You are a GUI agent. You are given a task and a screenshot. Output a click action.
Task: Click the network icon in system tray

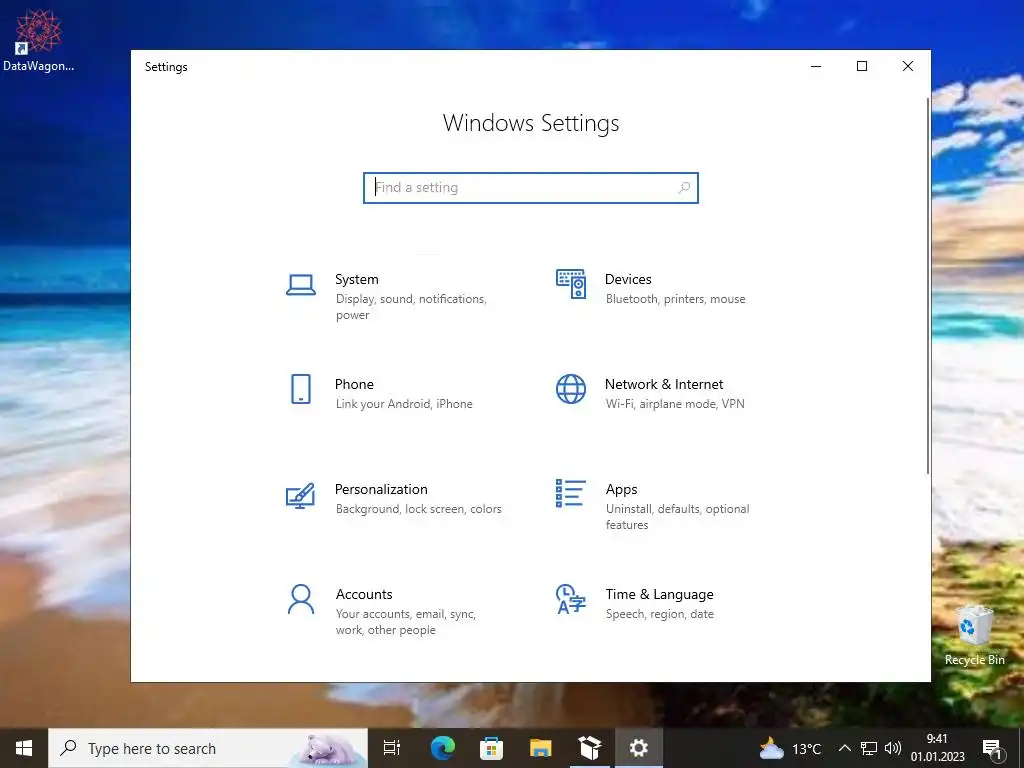pyautogui.click(x=869, y=748)
